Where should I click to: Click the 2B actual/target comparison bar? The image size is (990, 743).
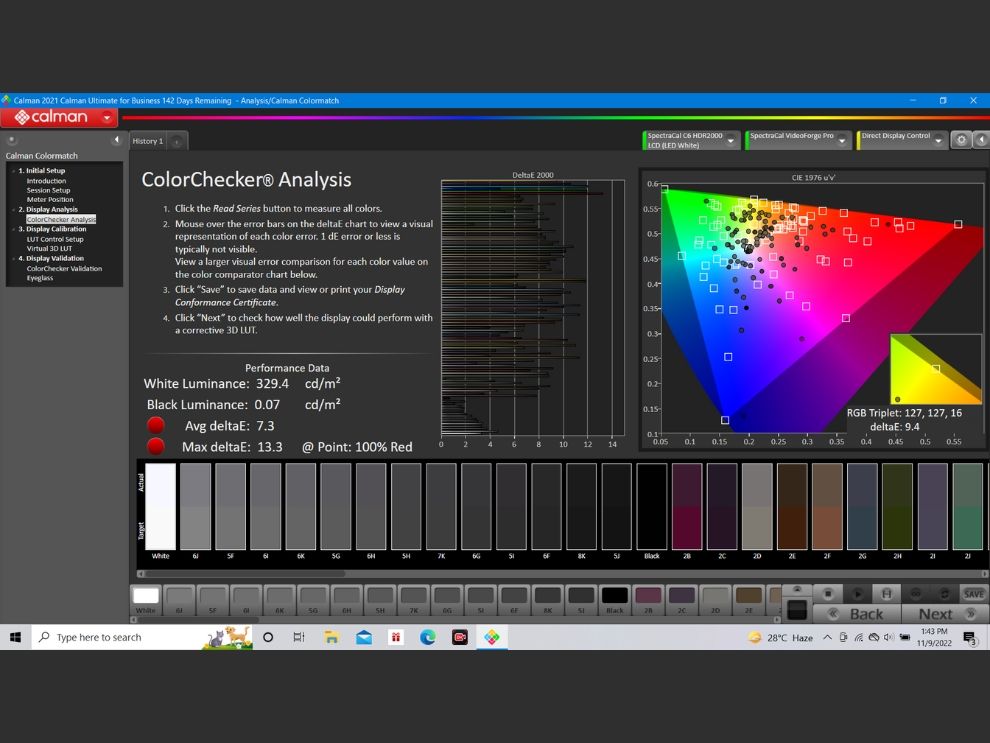[687, 506]
